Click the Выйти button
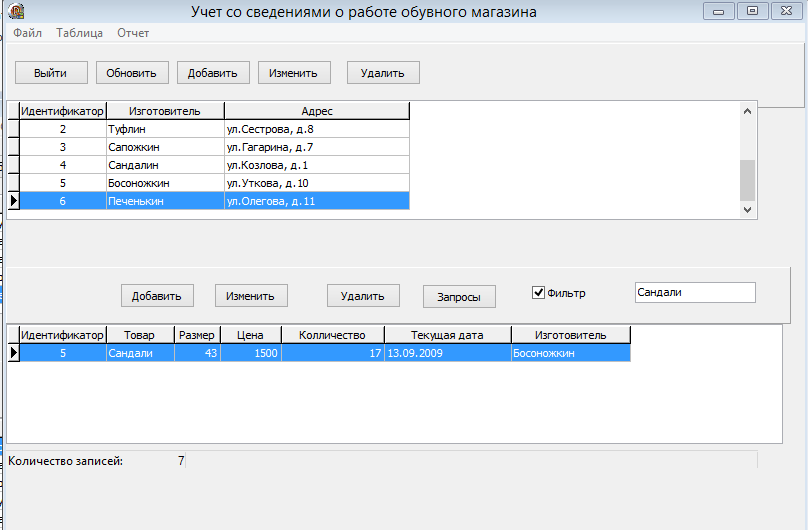Screen dimensions: 808x530 (51, 73)
